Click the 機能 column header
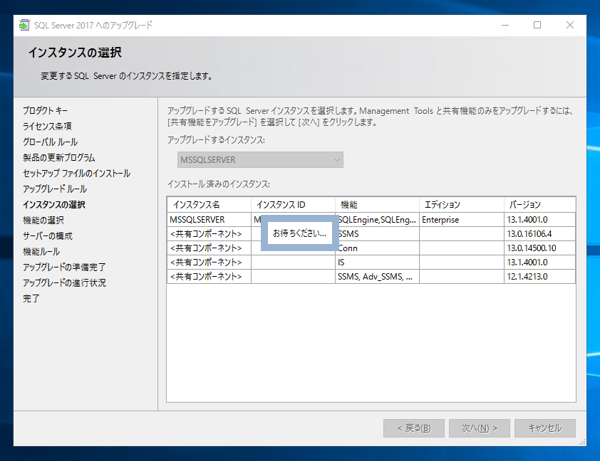 point(377,205)
